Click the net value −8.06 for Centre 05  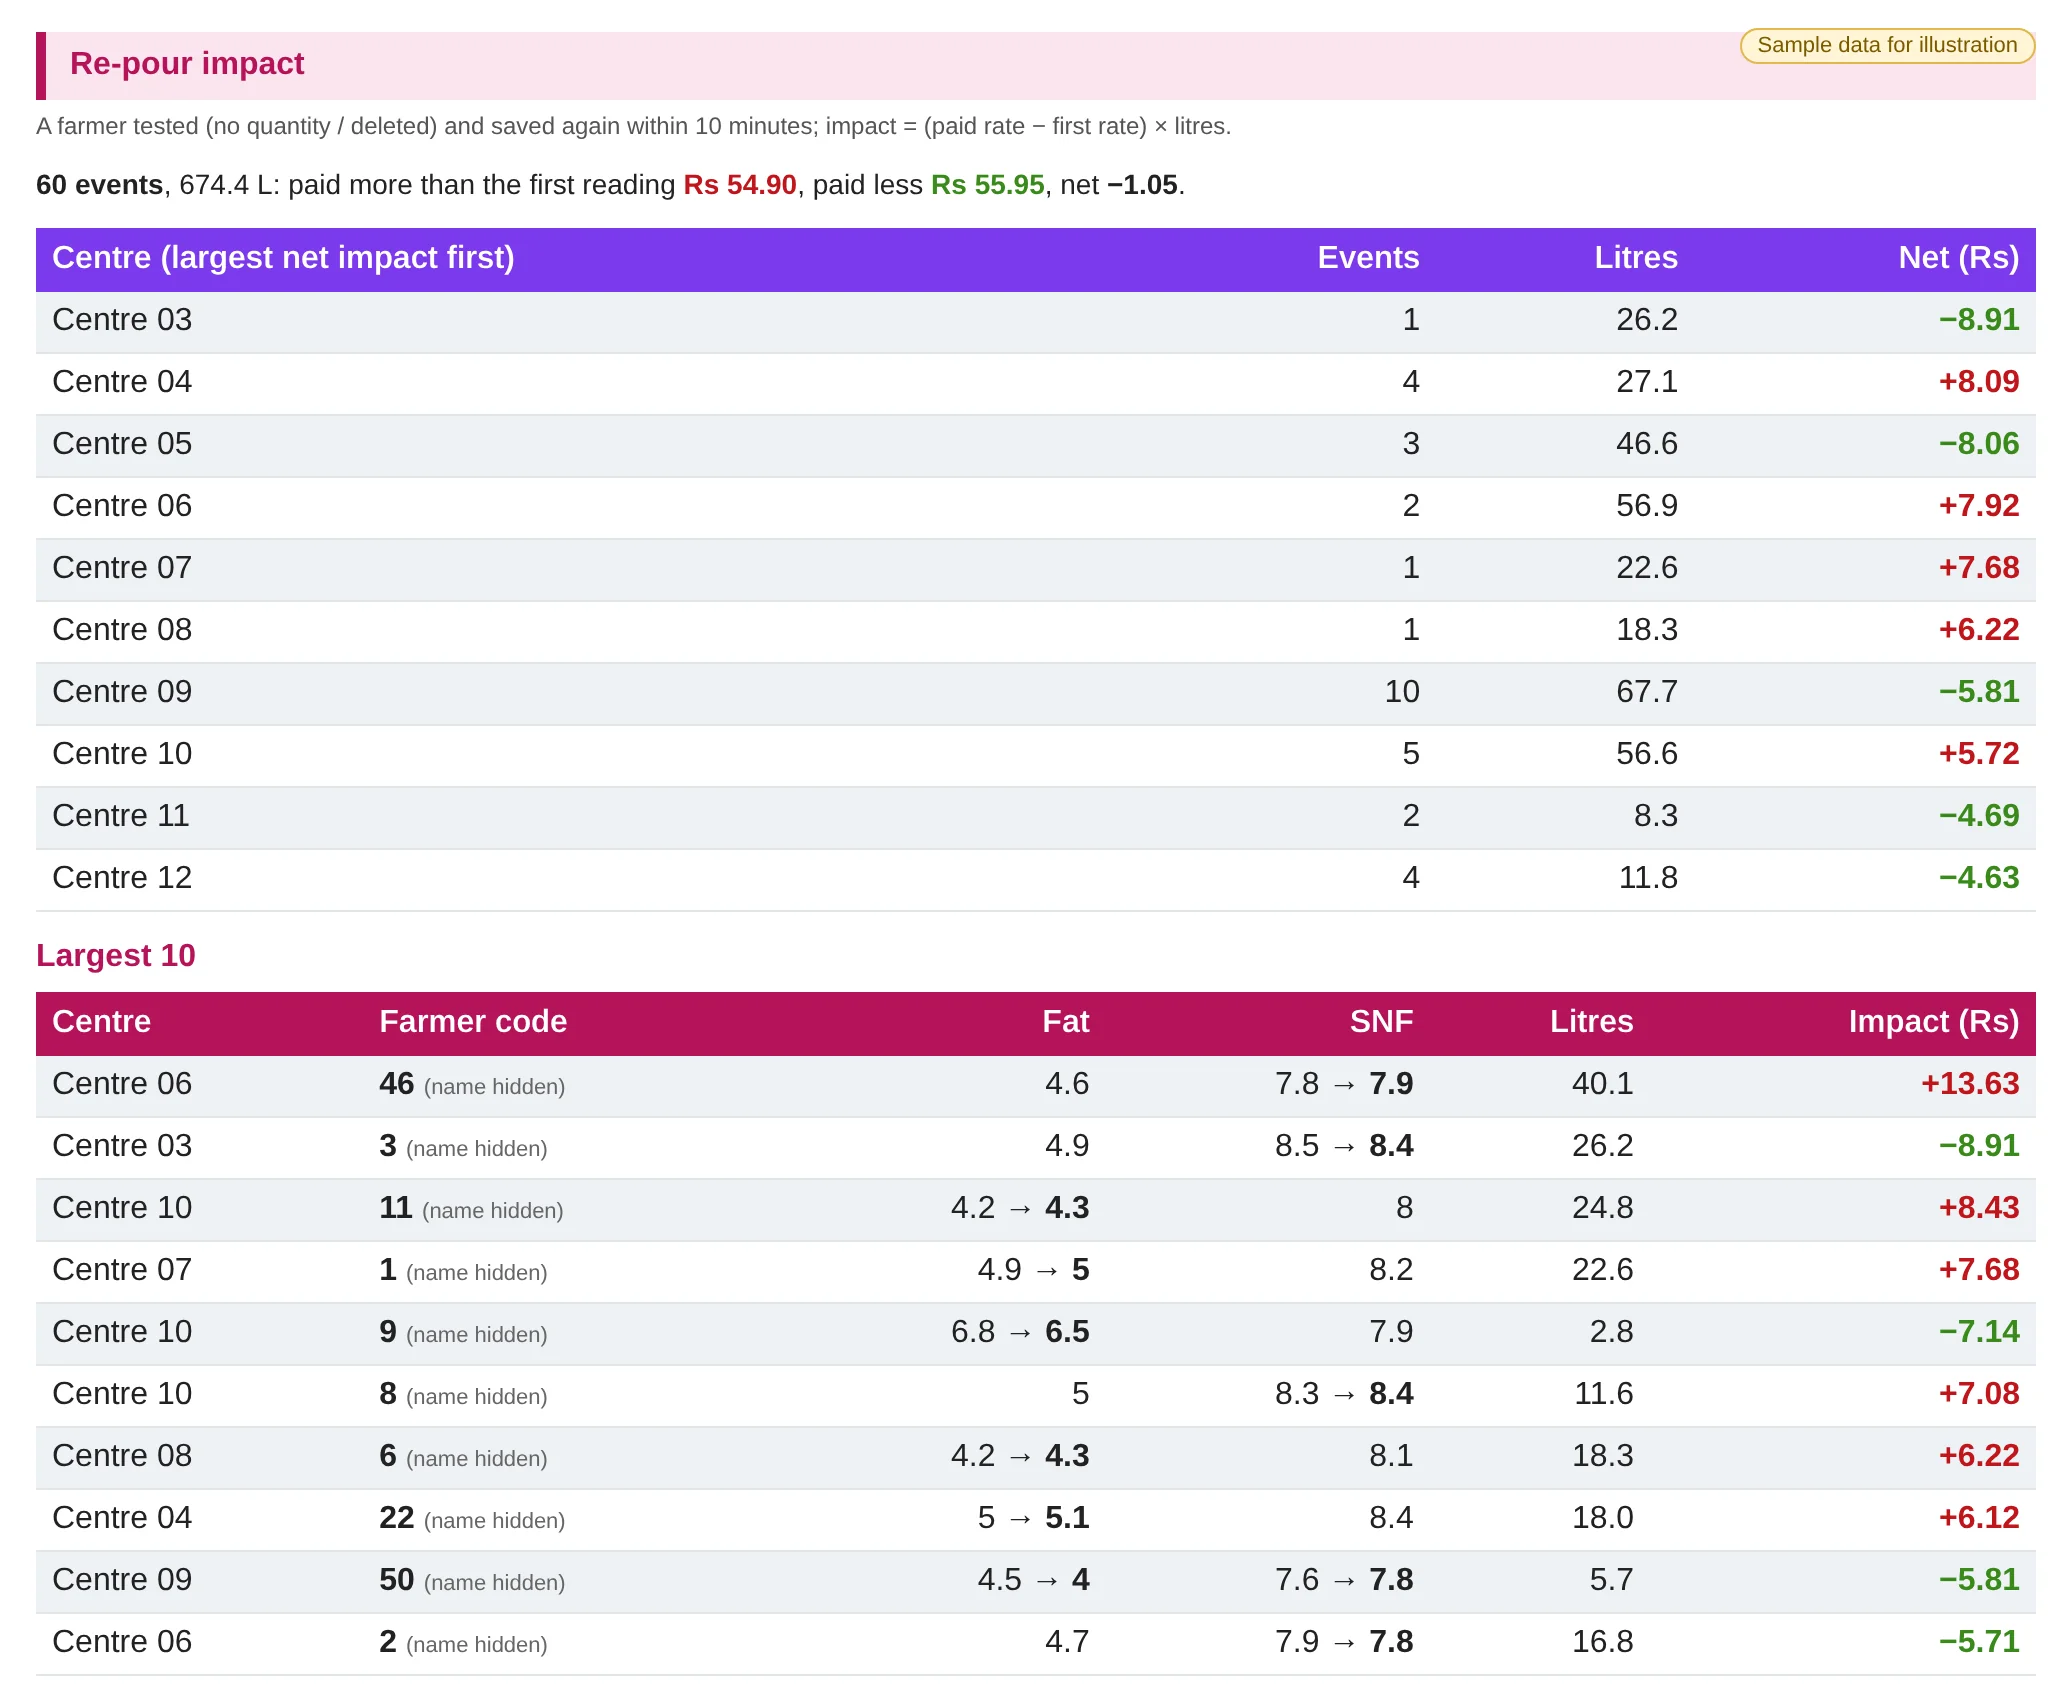click(x=1979, y=444)
